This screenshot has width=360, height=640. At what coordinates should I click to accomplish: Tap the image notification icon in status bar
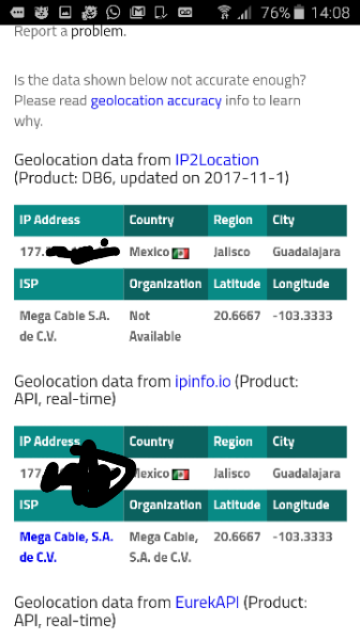click(x=65, y=12)
